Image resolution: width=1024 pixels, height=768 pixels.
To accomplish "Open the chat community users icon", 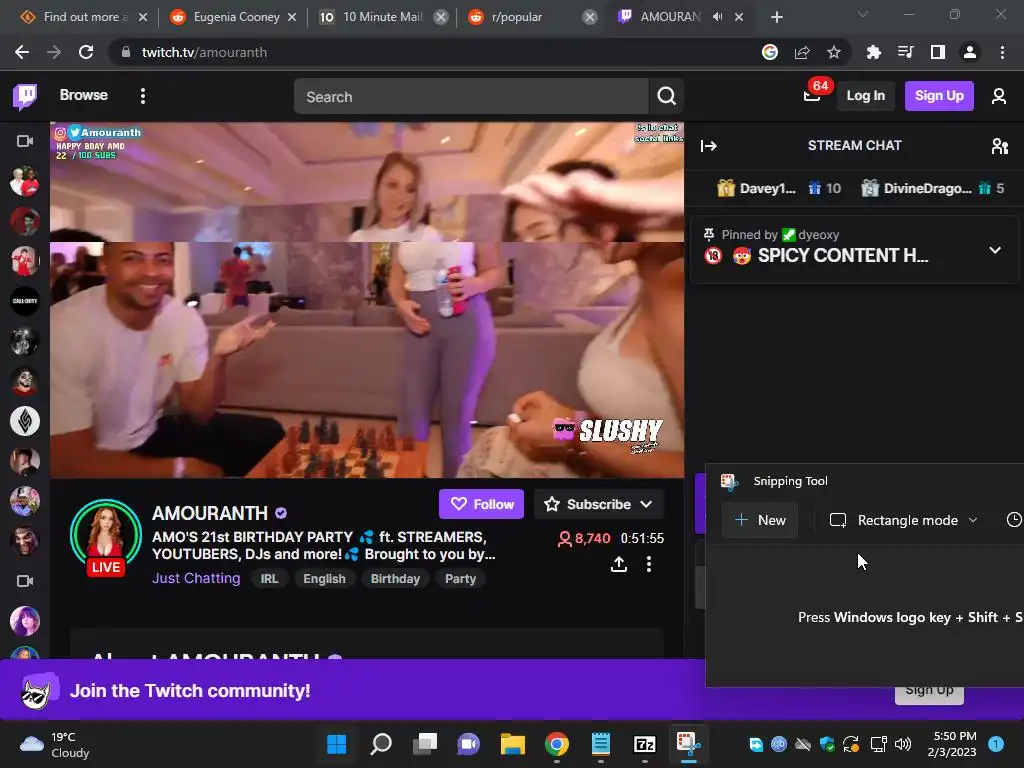I will click(x=999, y=146).
